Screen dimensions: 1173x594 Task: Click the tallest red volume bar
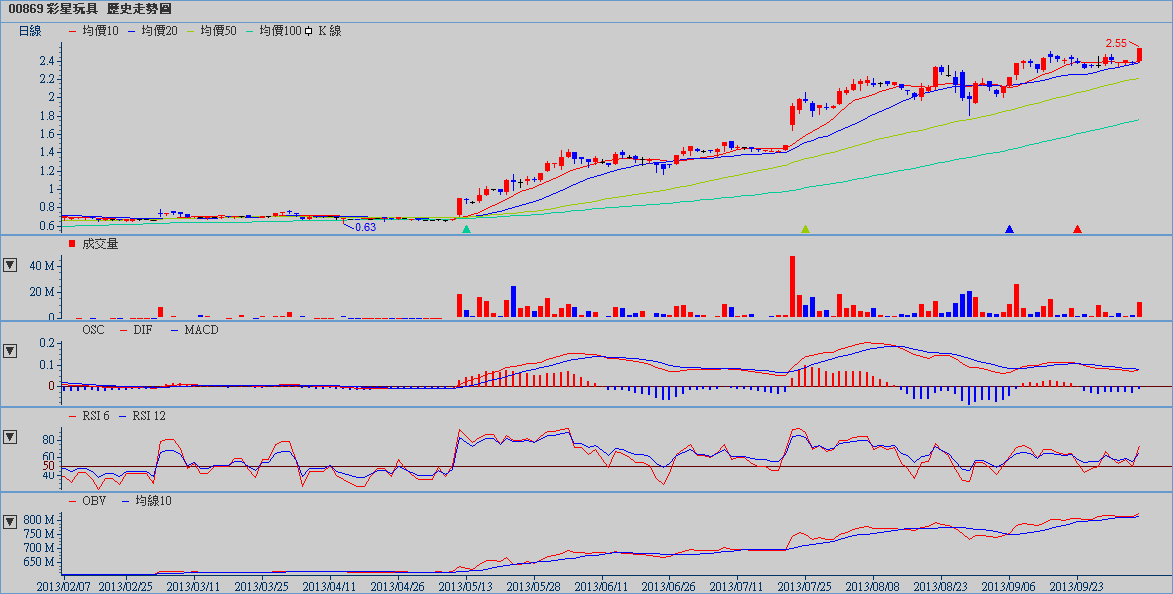pos(792,286)
